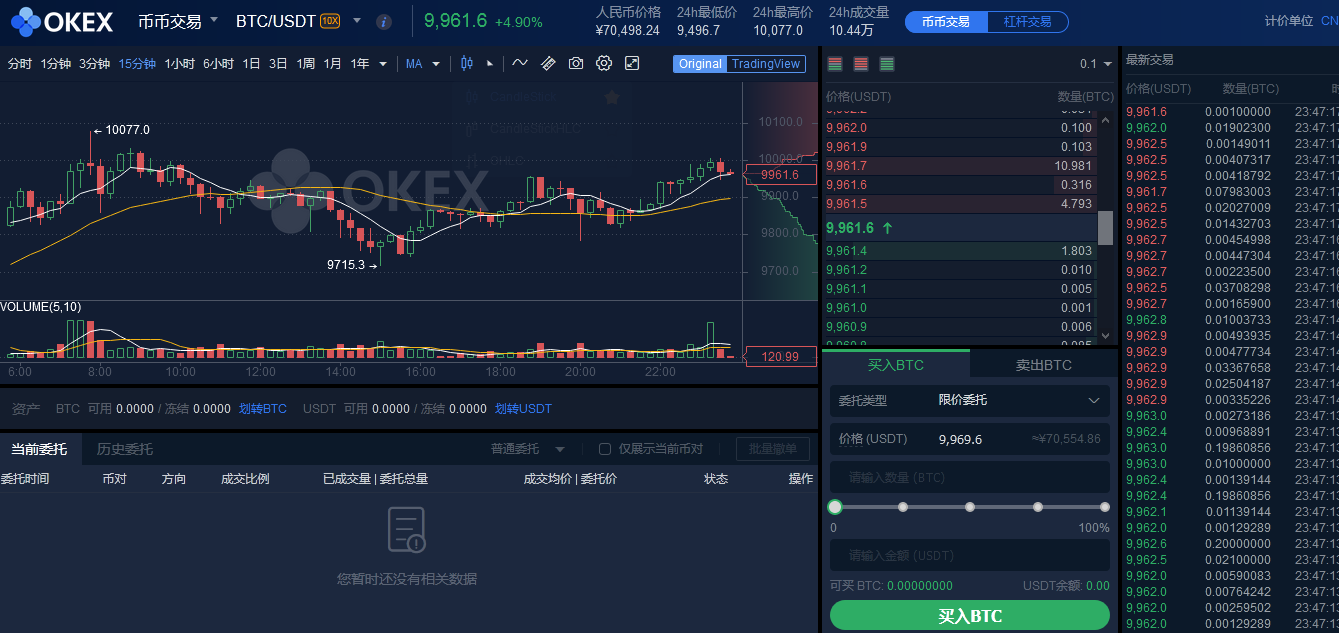The height and width of the screenshot is (633, 1339).
Task: Switch chart to TradingView mode
Action: coord(766,63)
